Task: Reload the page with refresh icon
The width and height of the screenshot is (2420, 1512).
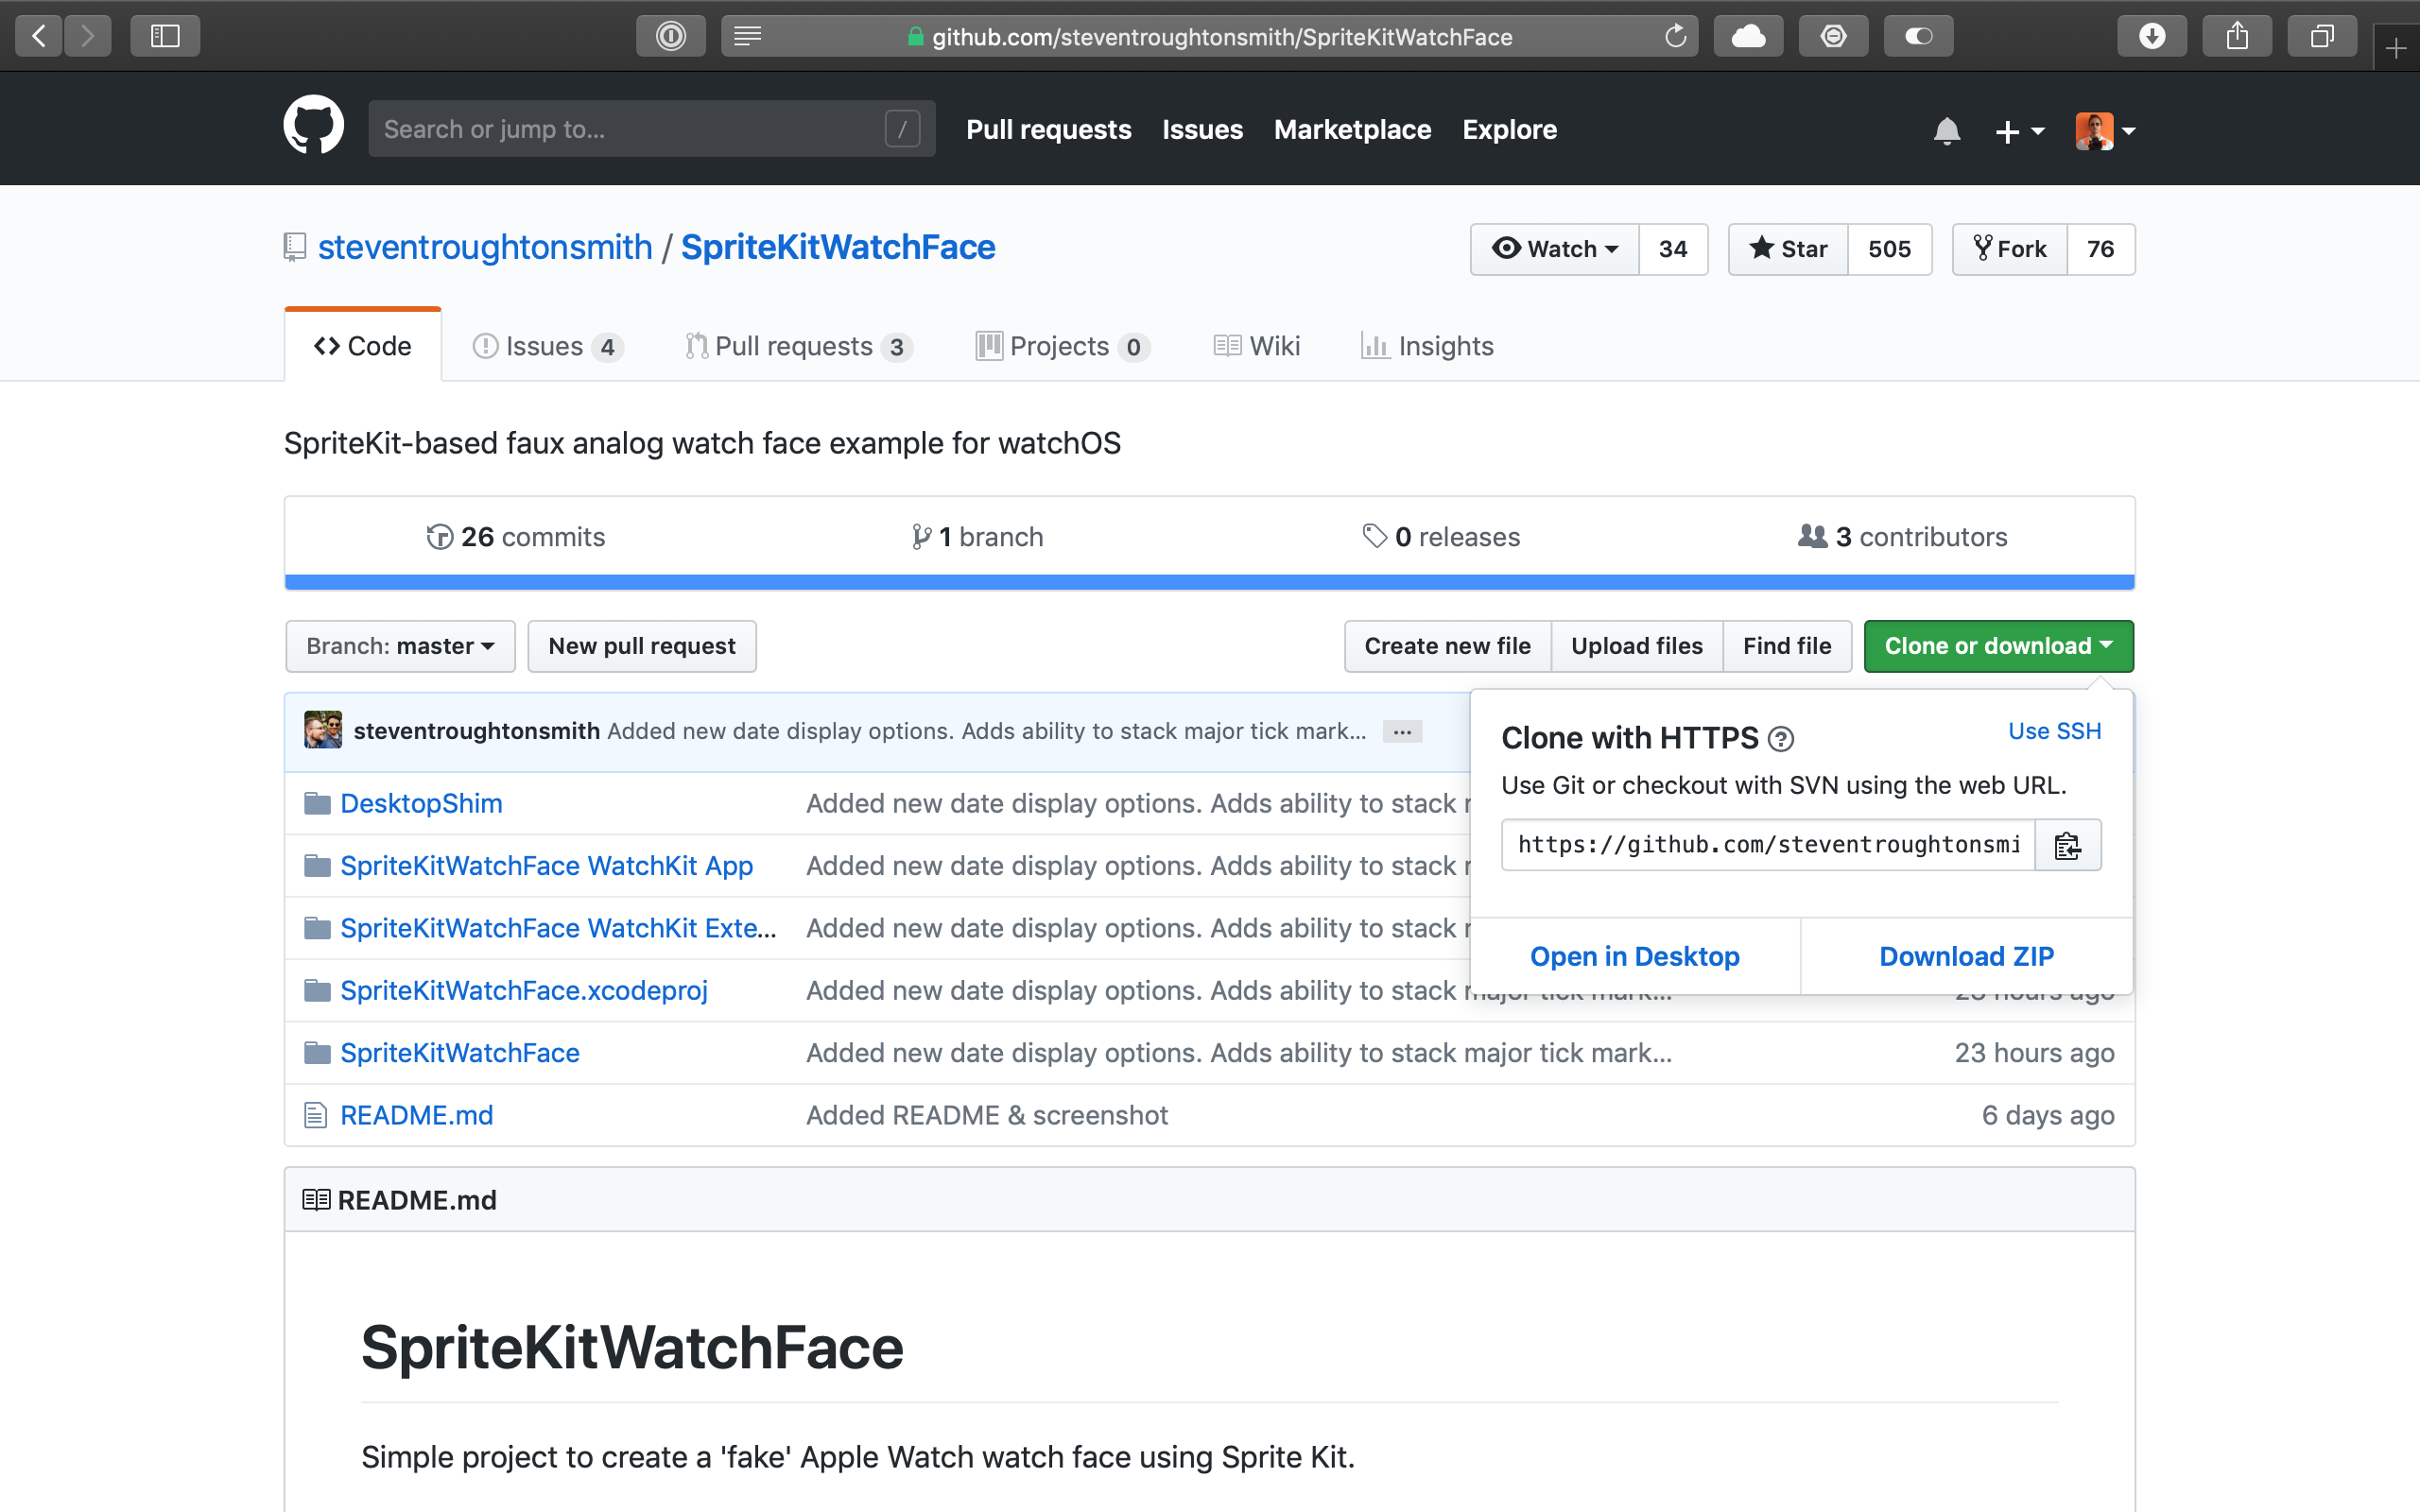Action: point(1675,37)
